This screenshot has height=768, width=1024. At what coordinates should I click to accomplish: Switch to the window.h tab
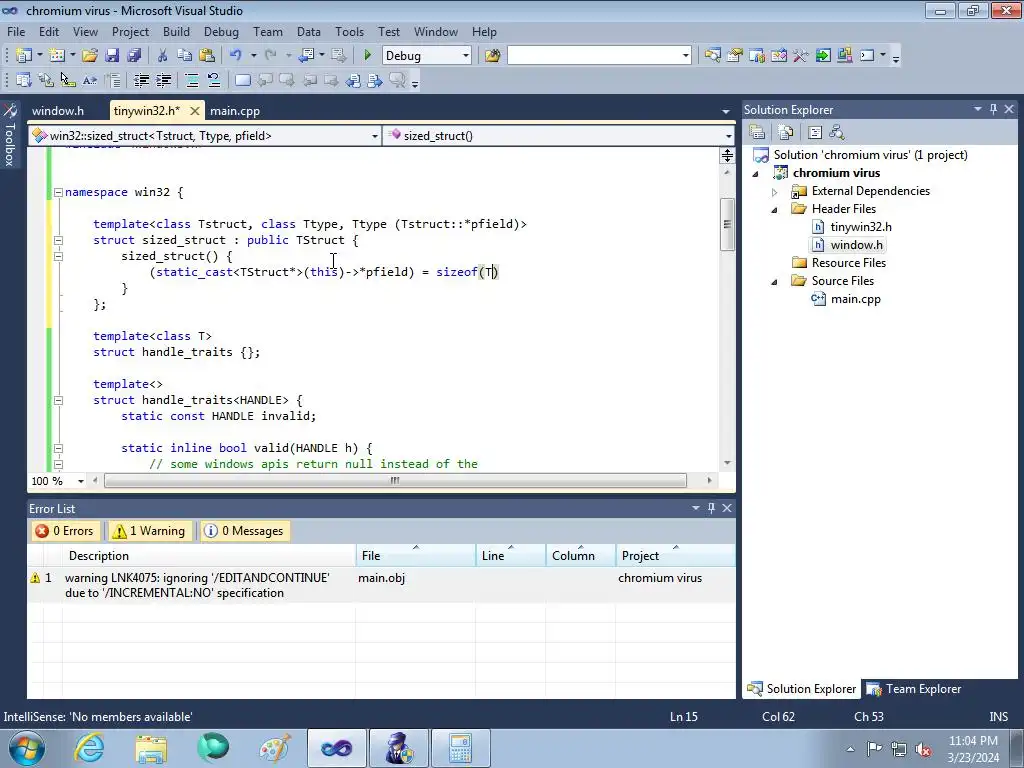[58, 111]
